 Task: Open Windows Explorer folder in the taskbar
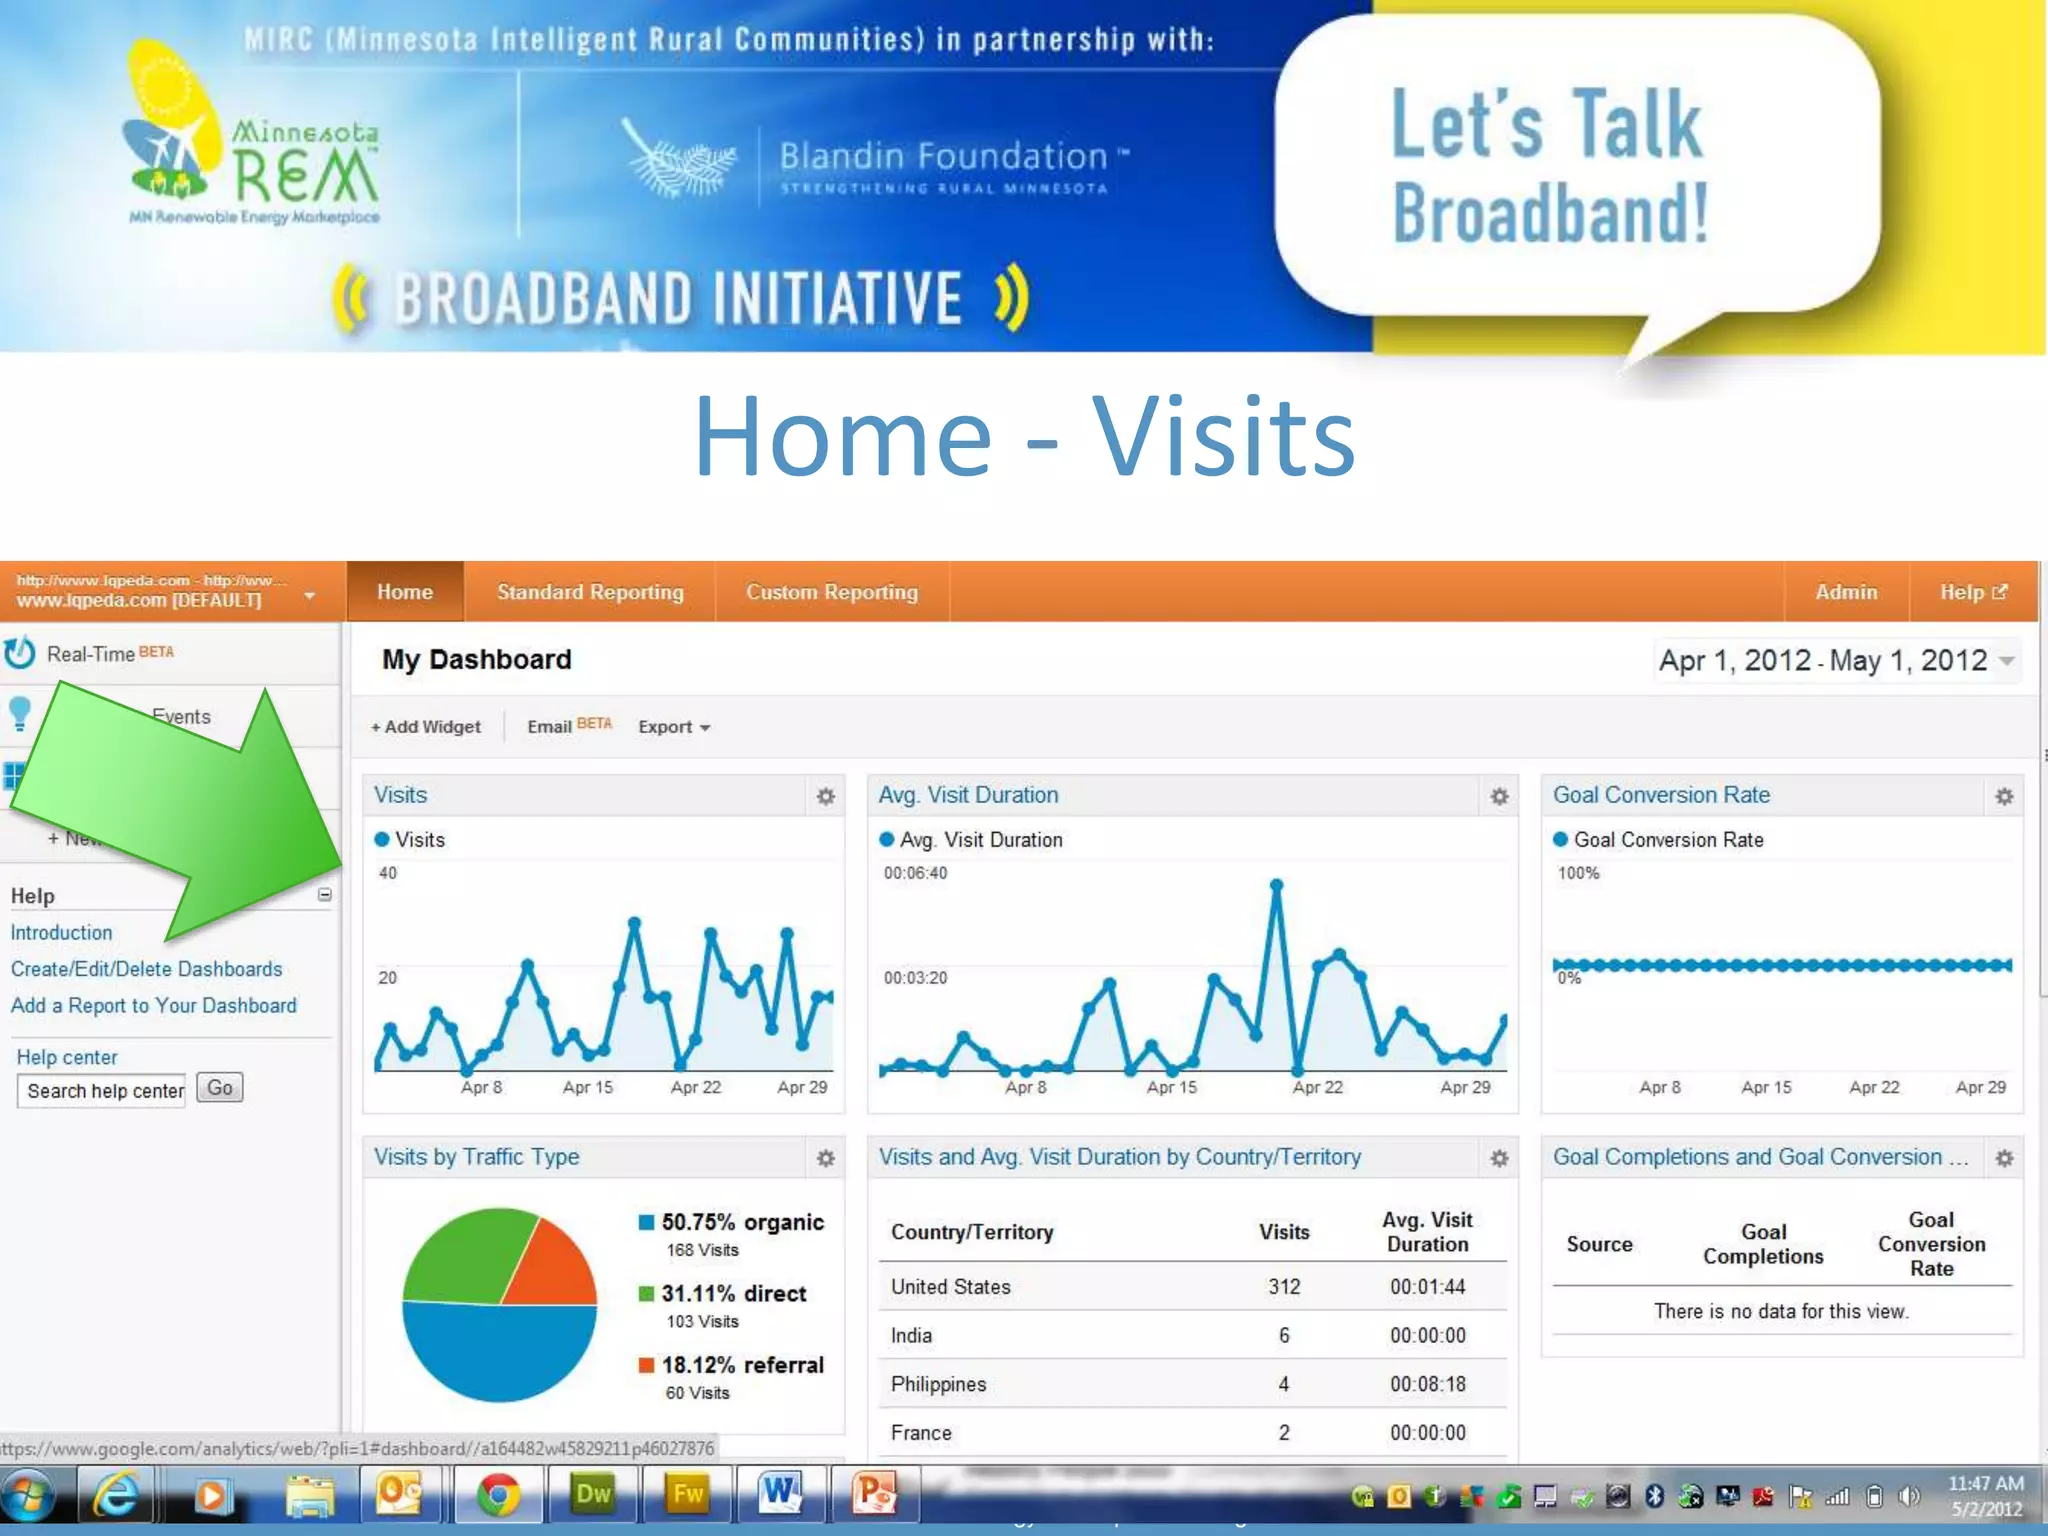(x=310, y=1497)
